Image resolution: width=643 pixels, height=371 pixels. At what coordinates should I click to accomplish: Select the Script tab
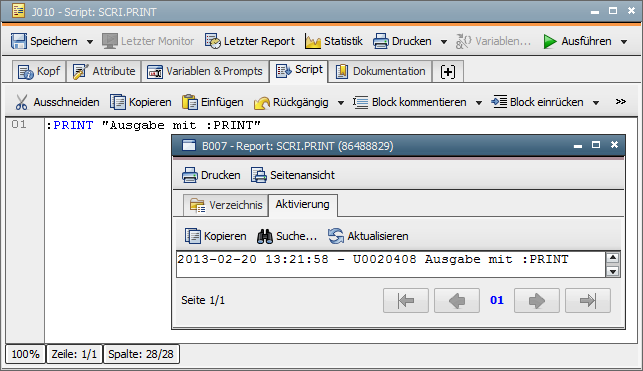(299, 71)
